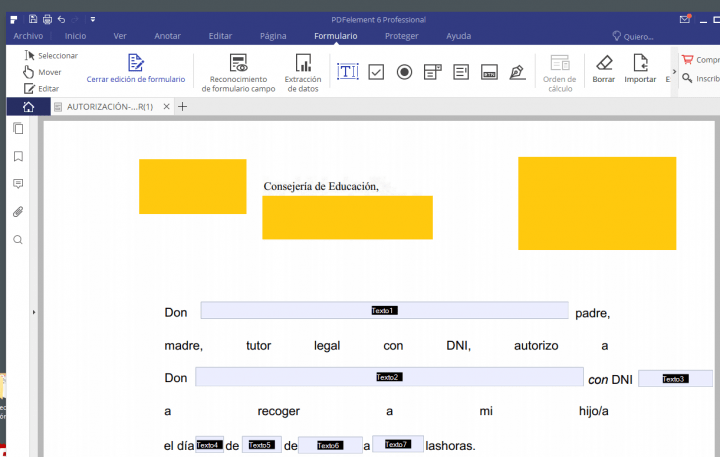The image size is (720, 457).
Task: Select the Texto4 form field
Action: 209,445
